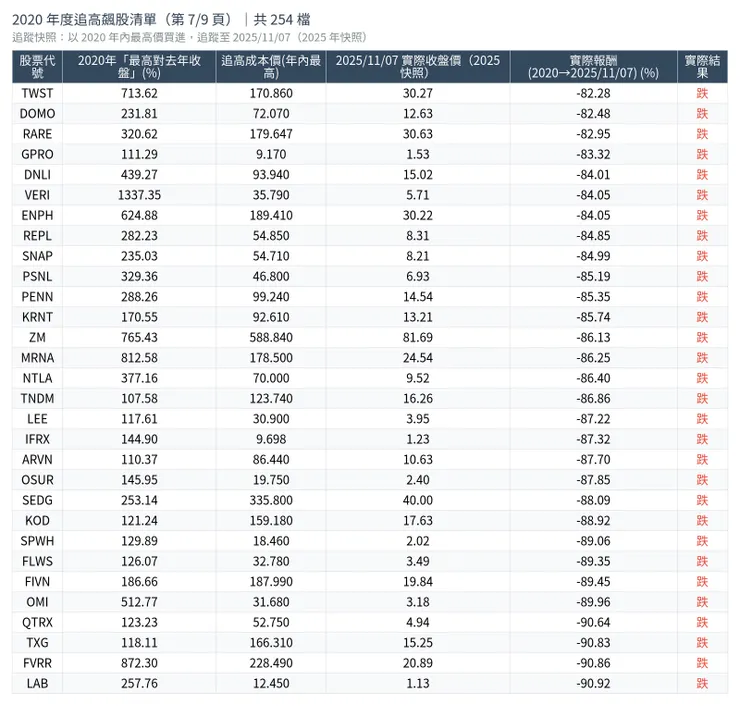Click the 713.62 percentage value

coord(139,93)
